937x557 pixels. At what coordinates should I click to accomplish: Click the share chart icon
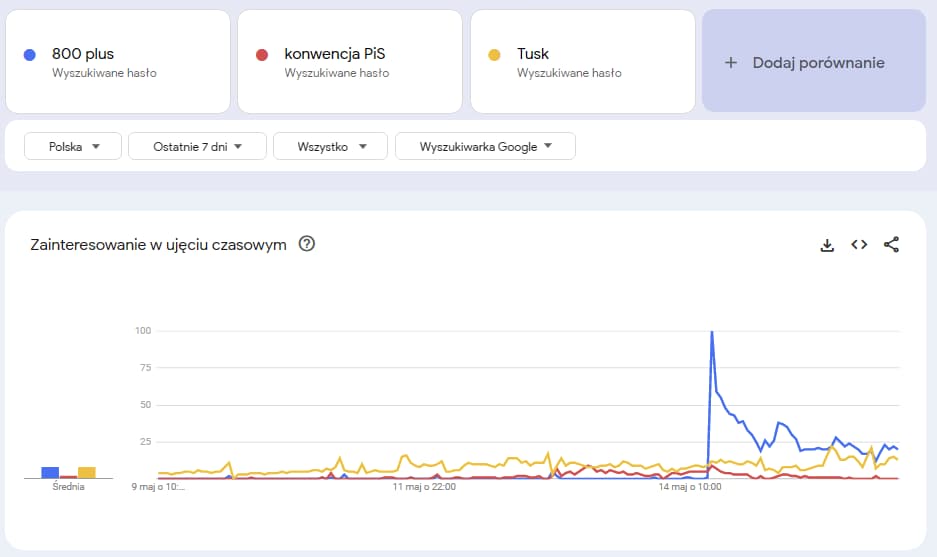(x=891, y=244)
